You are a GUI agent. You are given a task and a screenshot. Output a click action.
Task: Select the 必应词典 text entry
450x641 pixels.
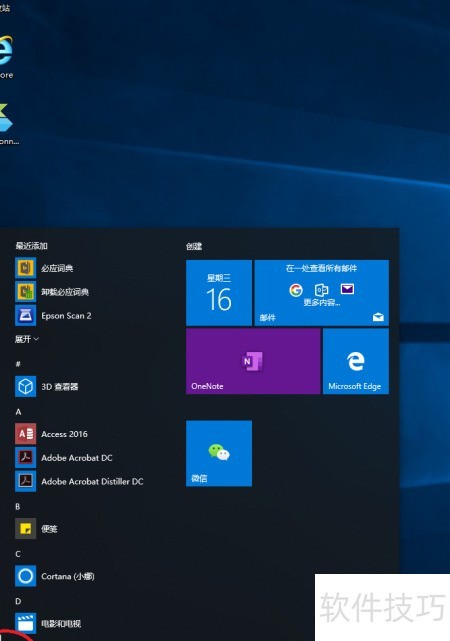[x=57, y=268]
